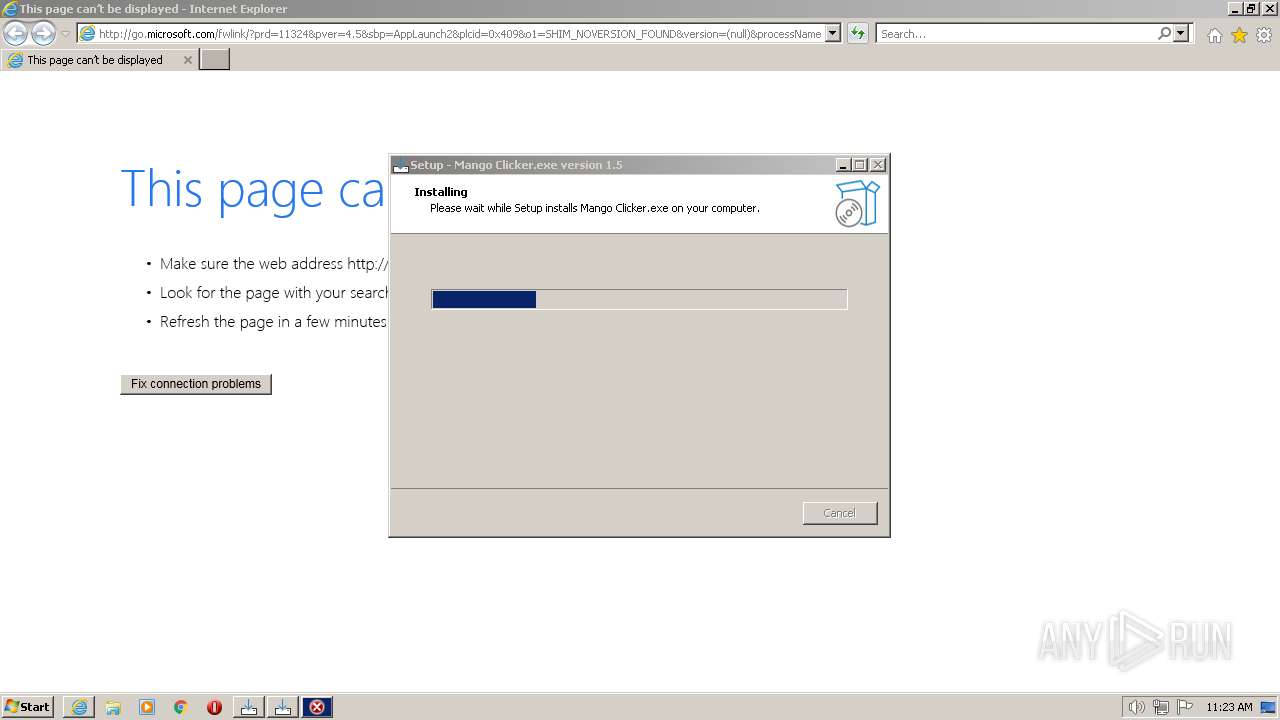Click the 'Look for the page' bullet text

[273, 293]
